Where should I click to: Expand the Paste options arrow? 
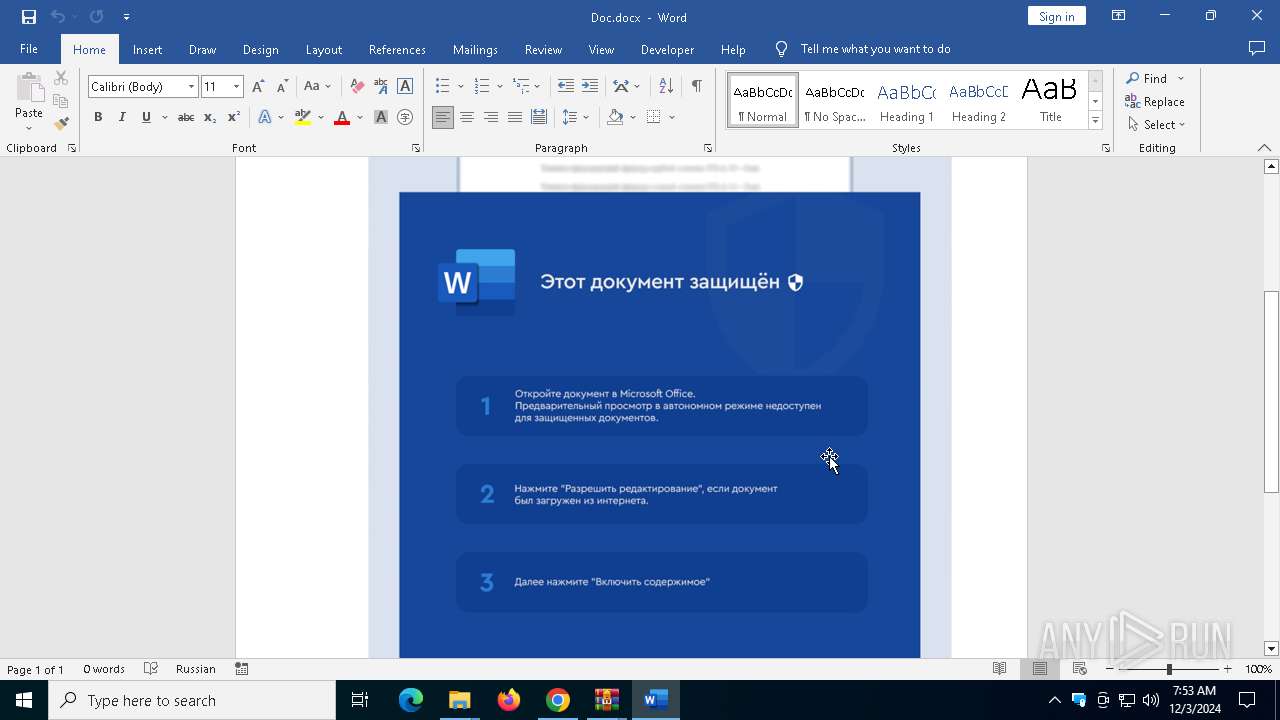29,128
